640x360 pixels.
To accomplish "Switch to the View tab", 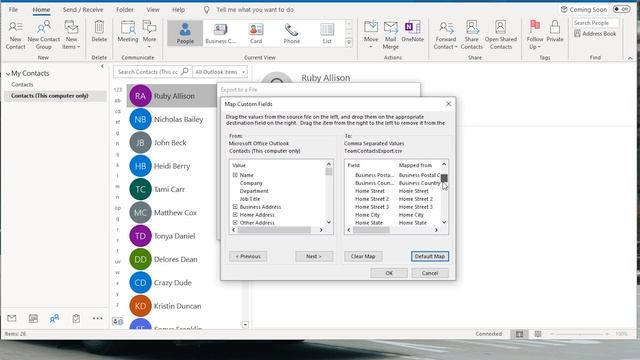I will point(153,9).
